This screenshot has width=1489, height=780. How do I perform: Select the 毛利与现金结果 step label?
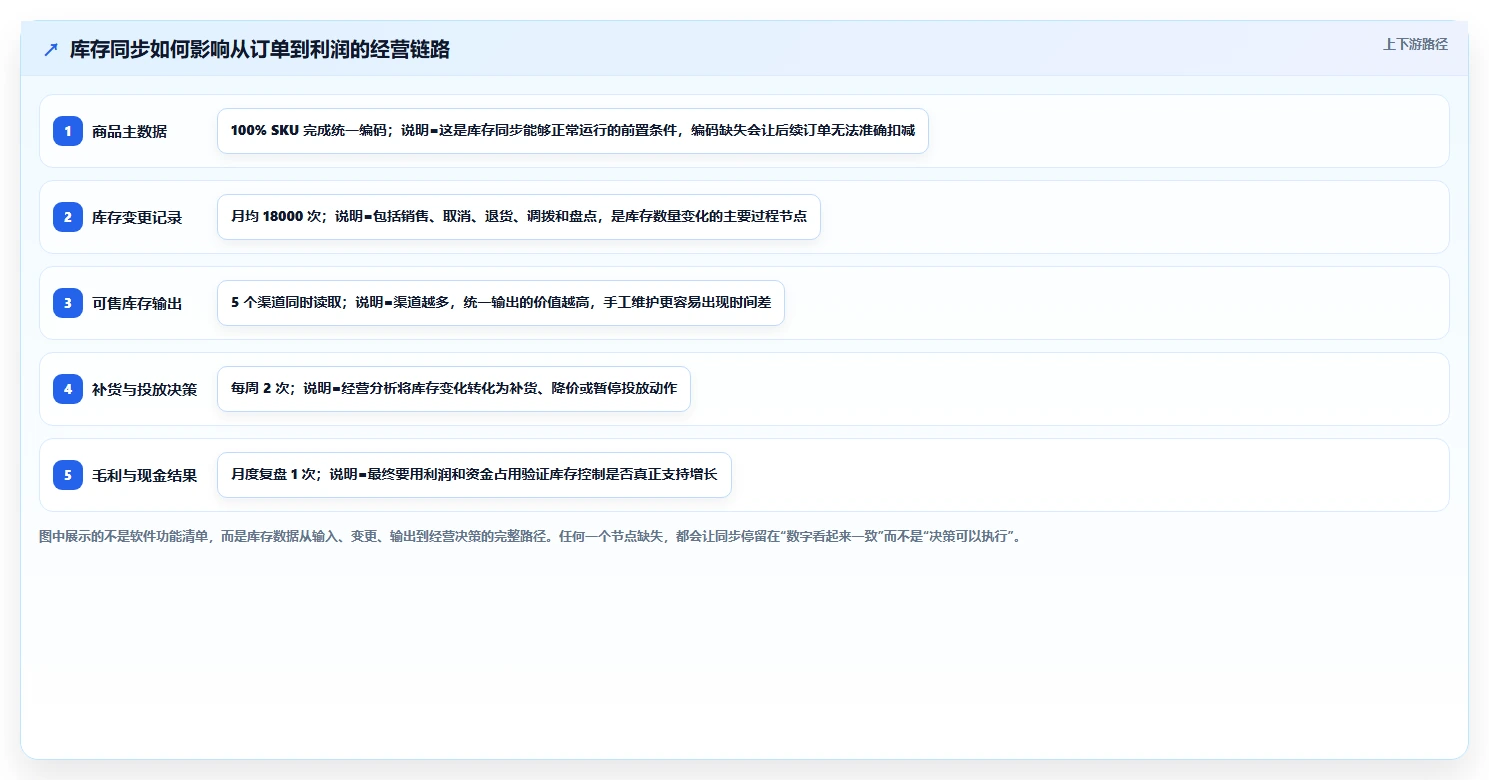click(x=144, y=475)
